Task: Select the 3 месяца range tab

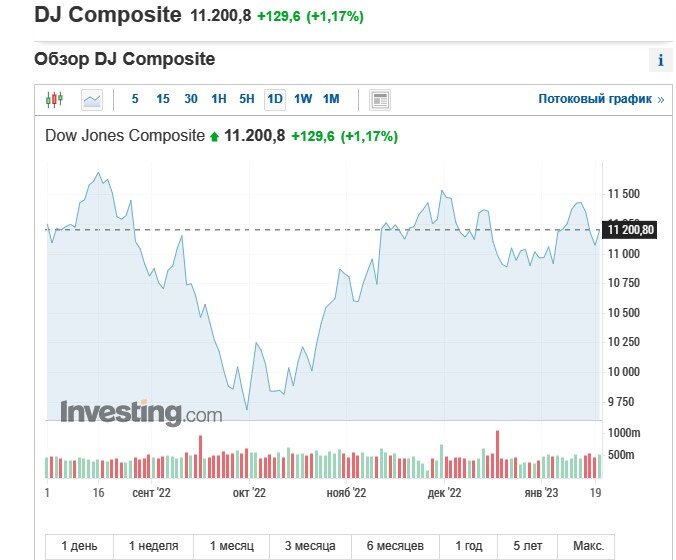Action: [x=309, y=546]
